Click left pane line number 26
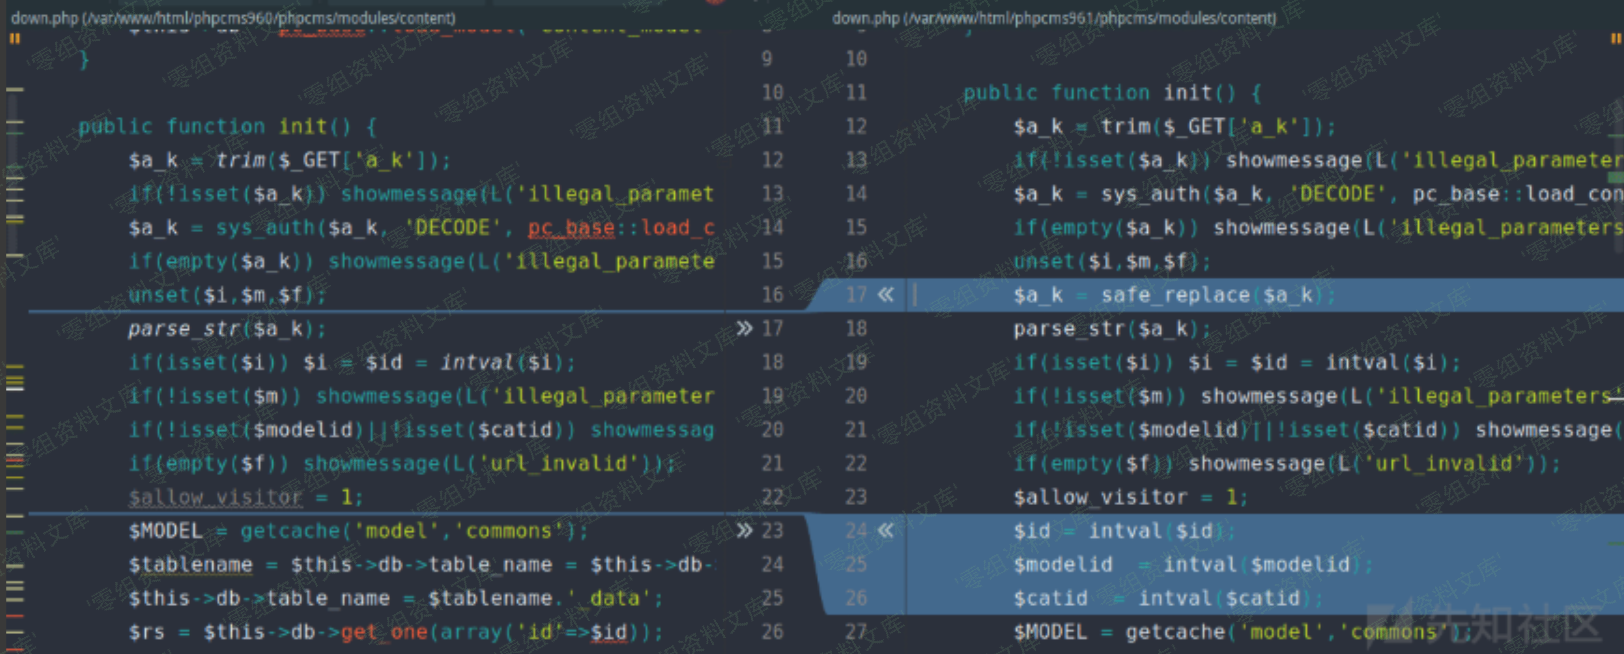Viewport: 1624px width, 654px height. click(772, 632)
